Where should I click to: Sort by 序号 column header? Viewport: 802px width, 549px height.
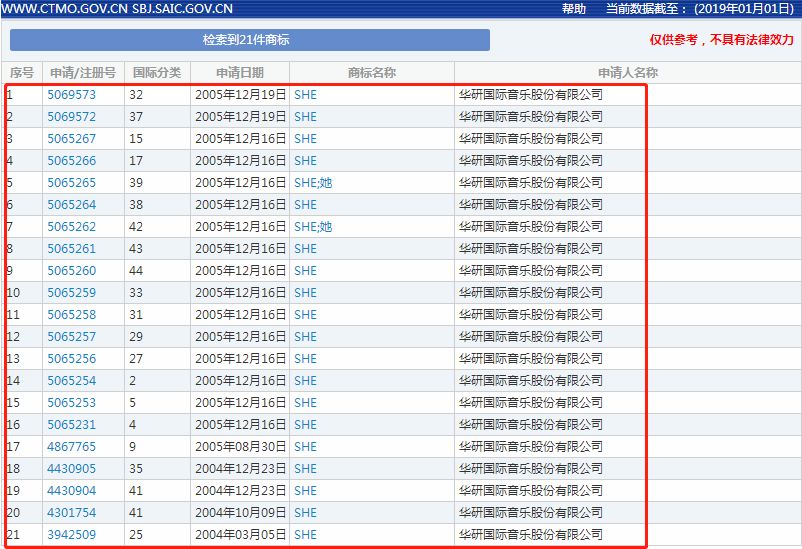tap(22, 73)
